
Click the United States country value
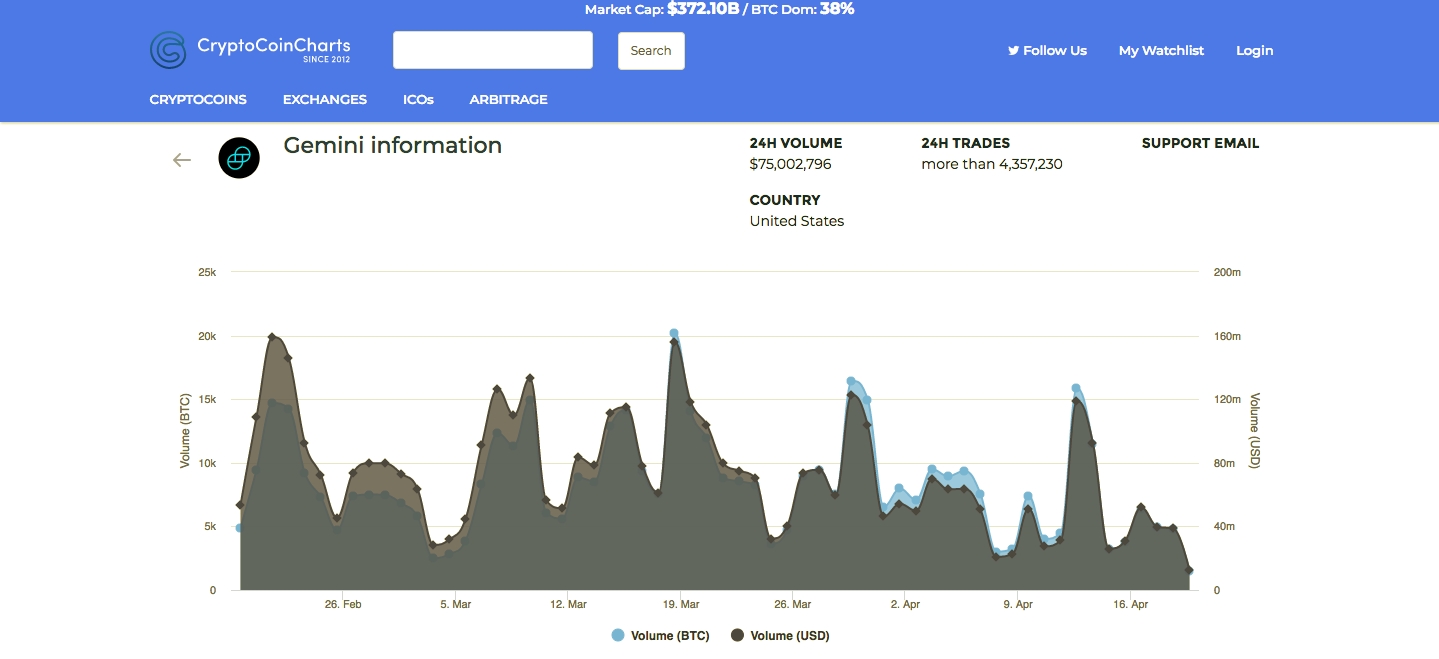point(797,221)
